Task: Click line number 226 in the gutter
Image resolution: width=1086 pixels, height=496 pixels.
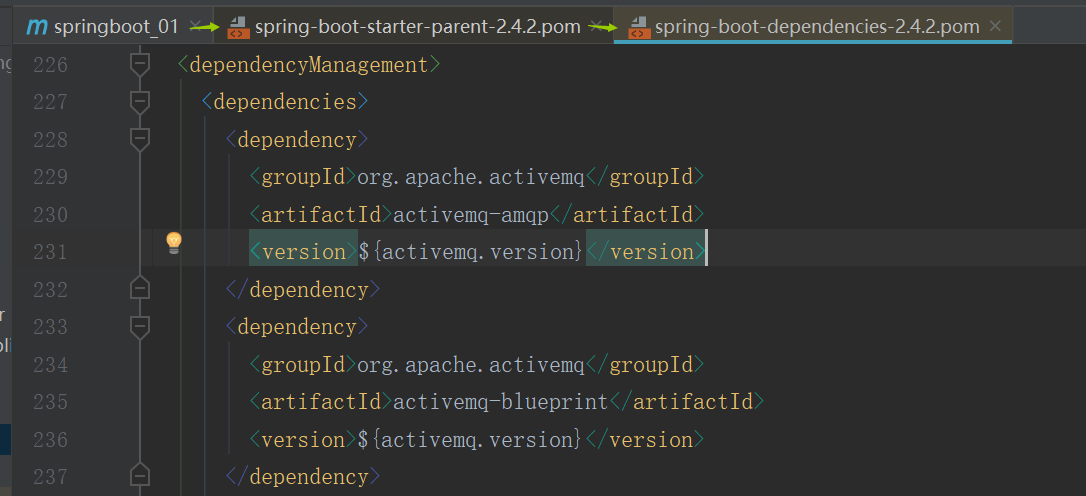Action: coord(51,65)
